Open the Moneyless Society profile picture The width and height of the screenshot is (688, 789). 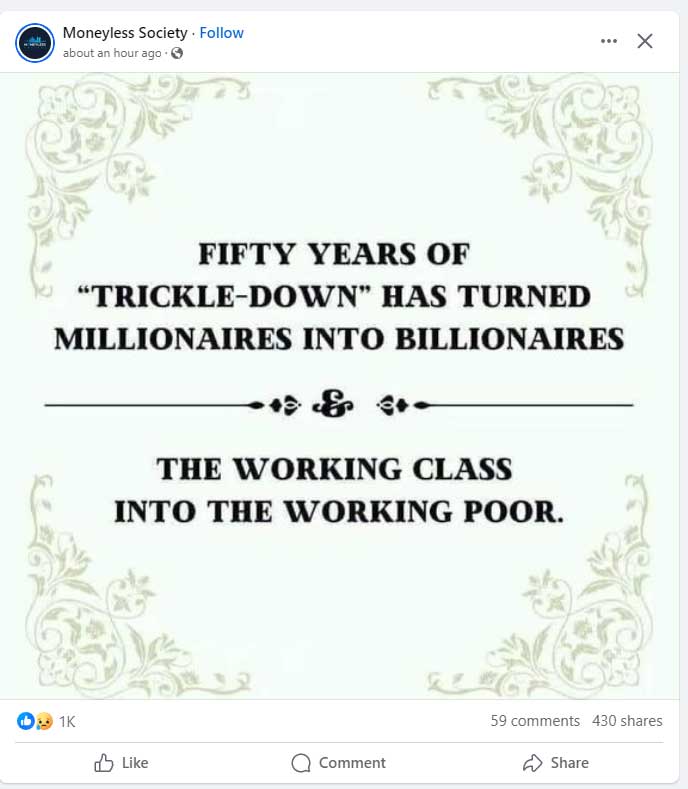pyautogui.click(x=35, y=43)
